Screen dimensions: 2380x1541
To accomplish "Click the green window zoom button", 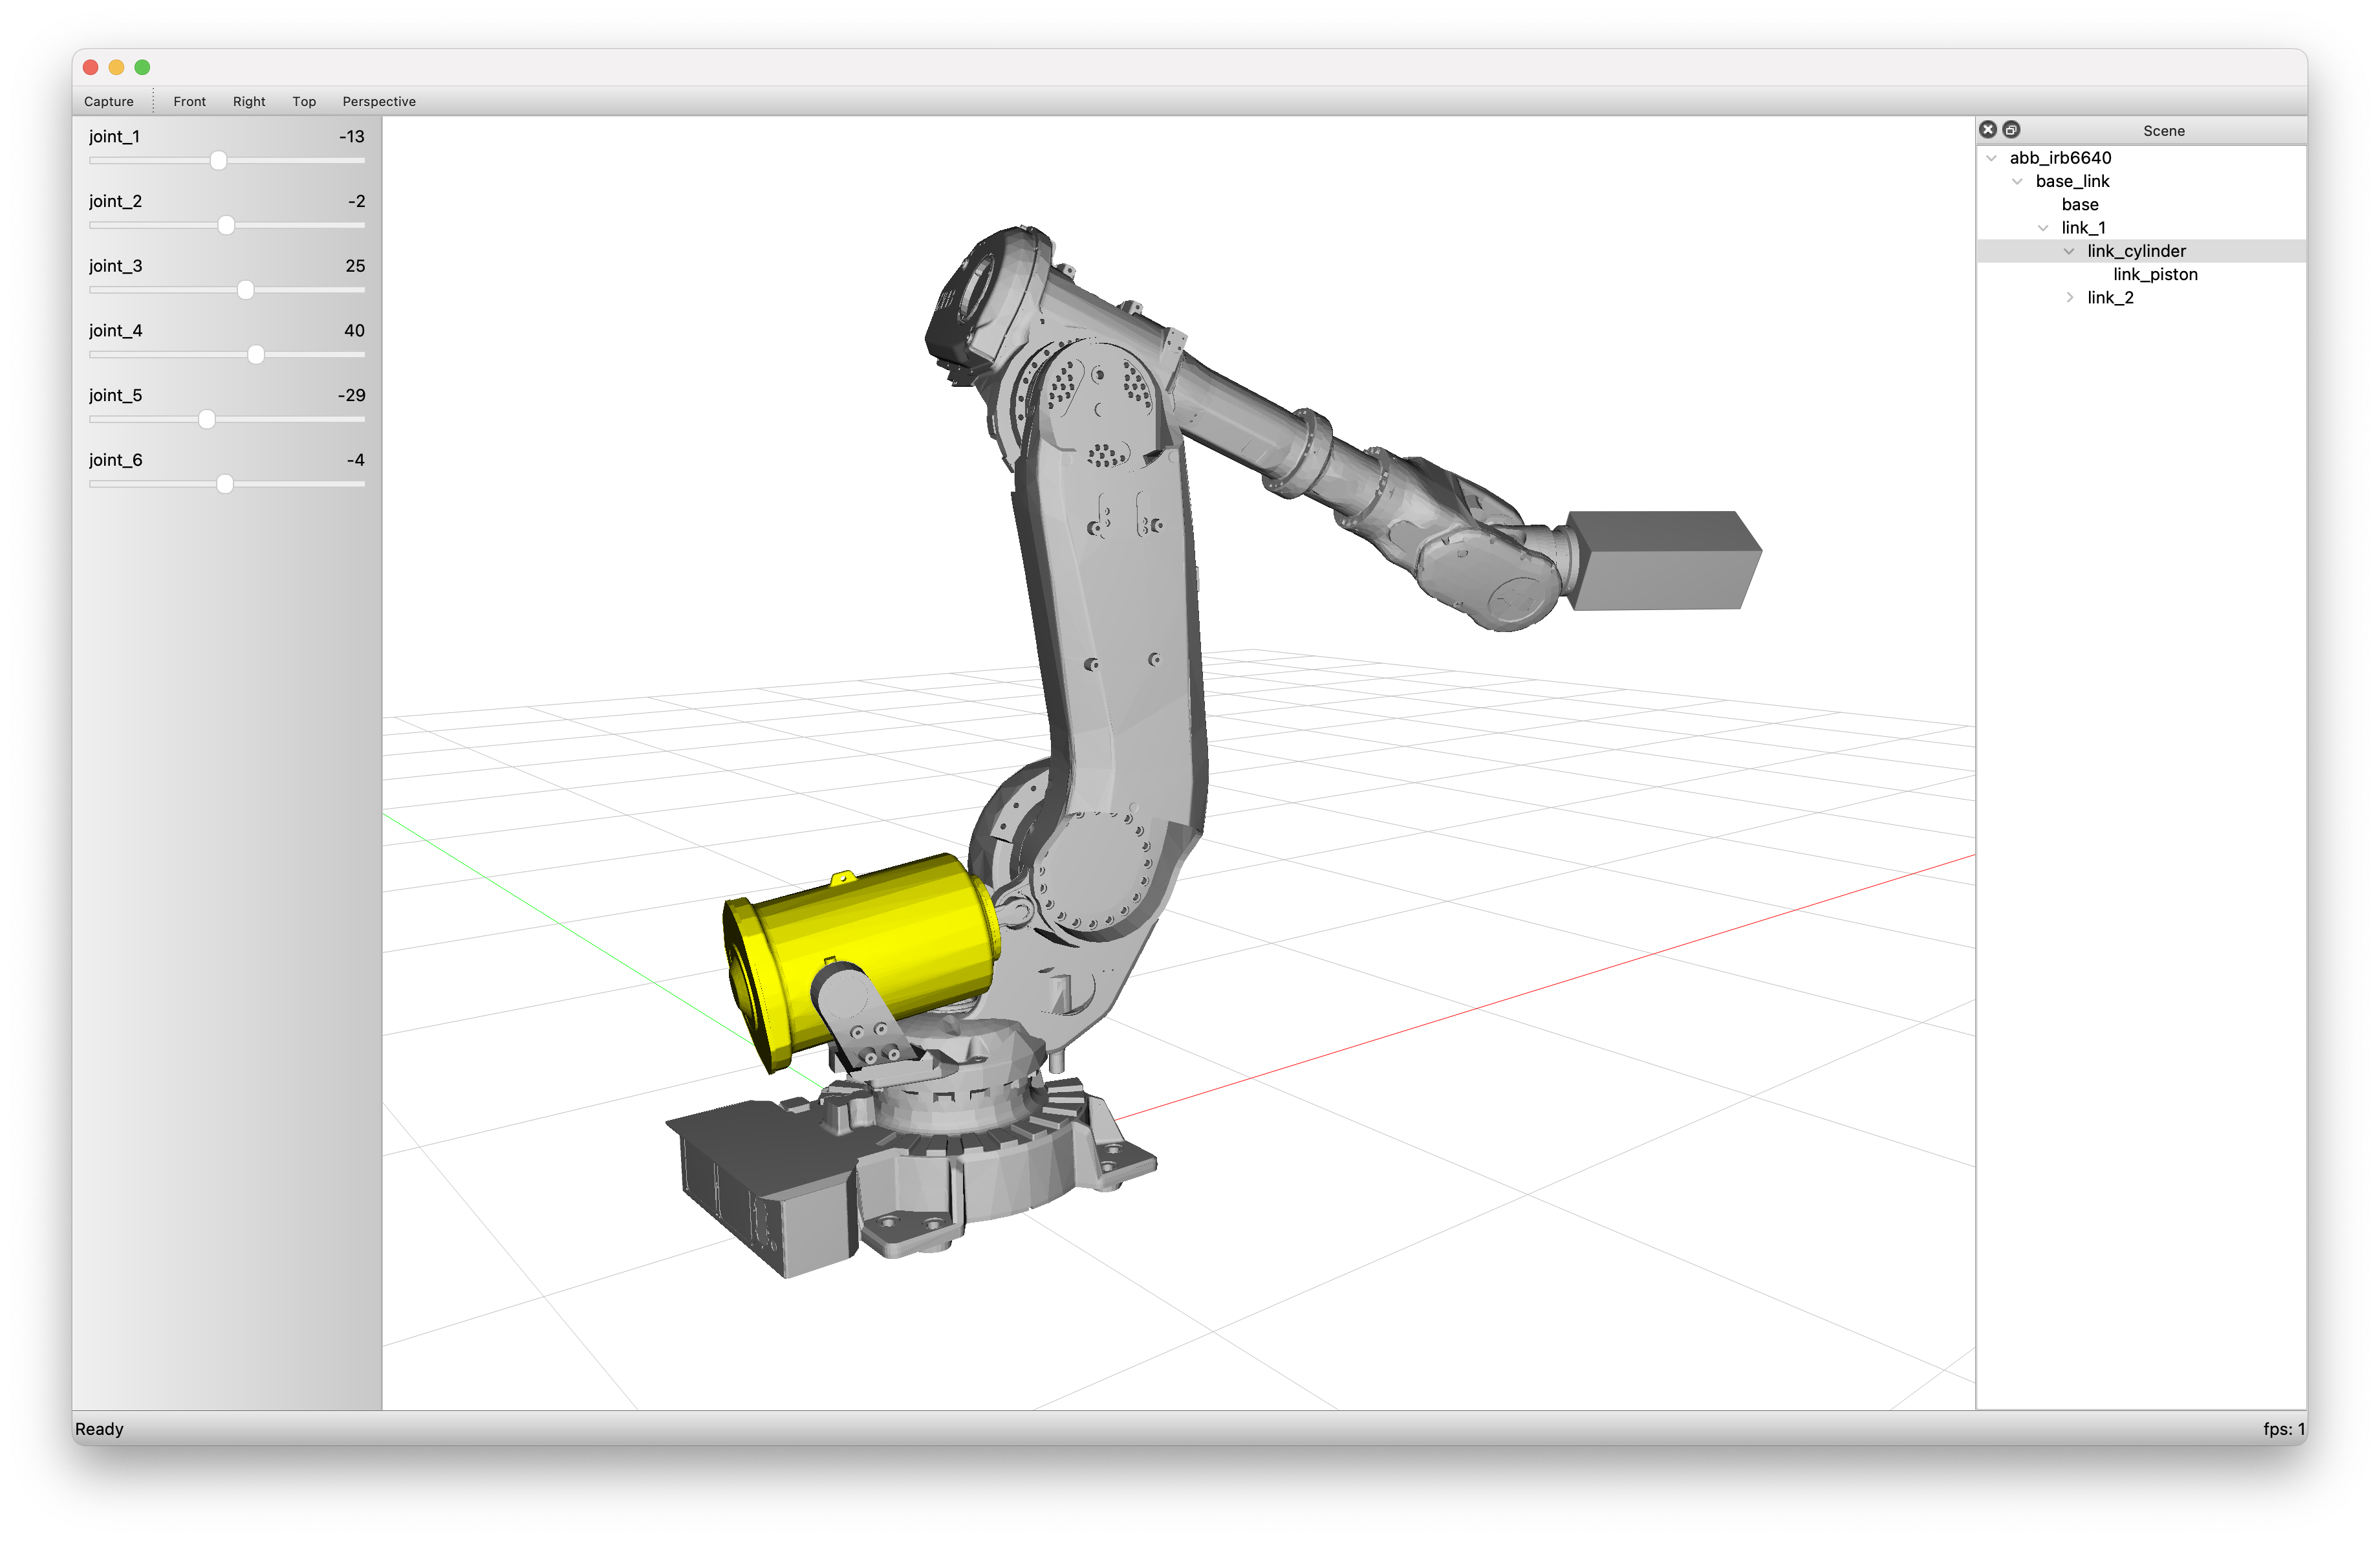I will point(142,67).
